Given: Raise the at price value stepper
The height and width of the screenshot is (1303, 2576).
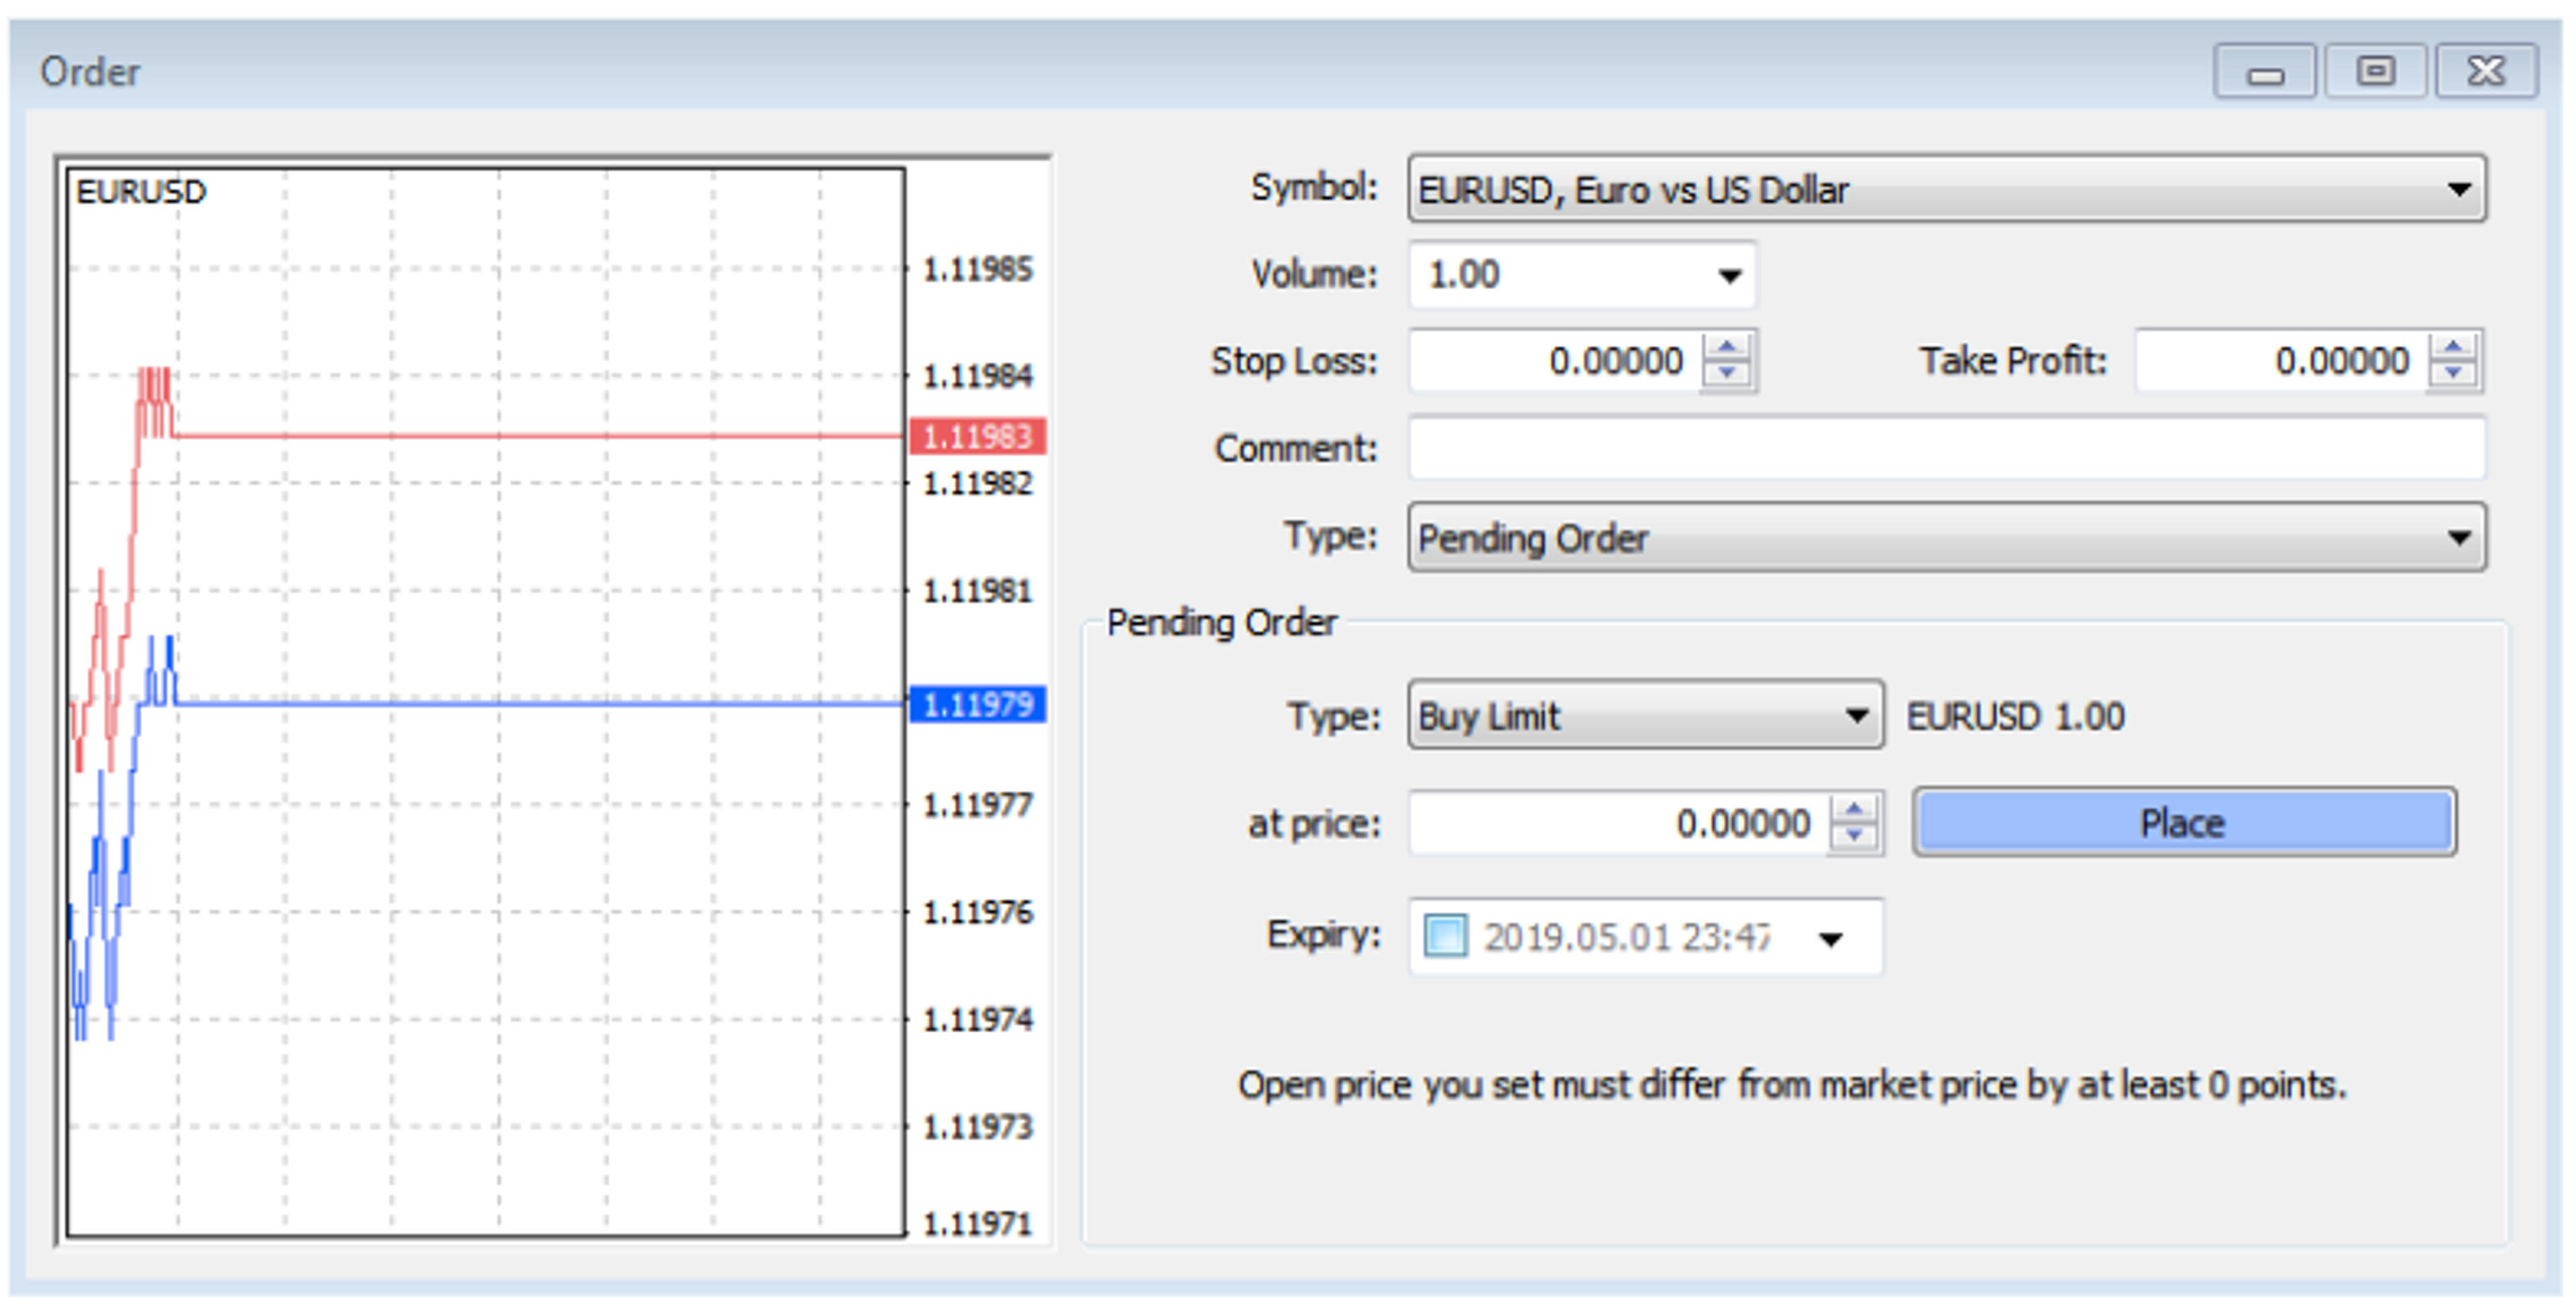Looking at the screenshot, I should pyautogui.click(x=1854, y=810).
